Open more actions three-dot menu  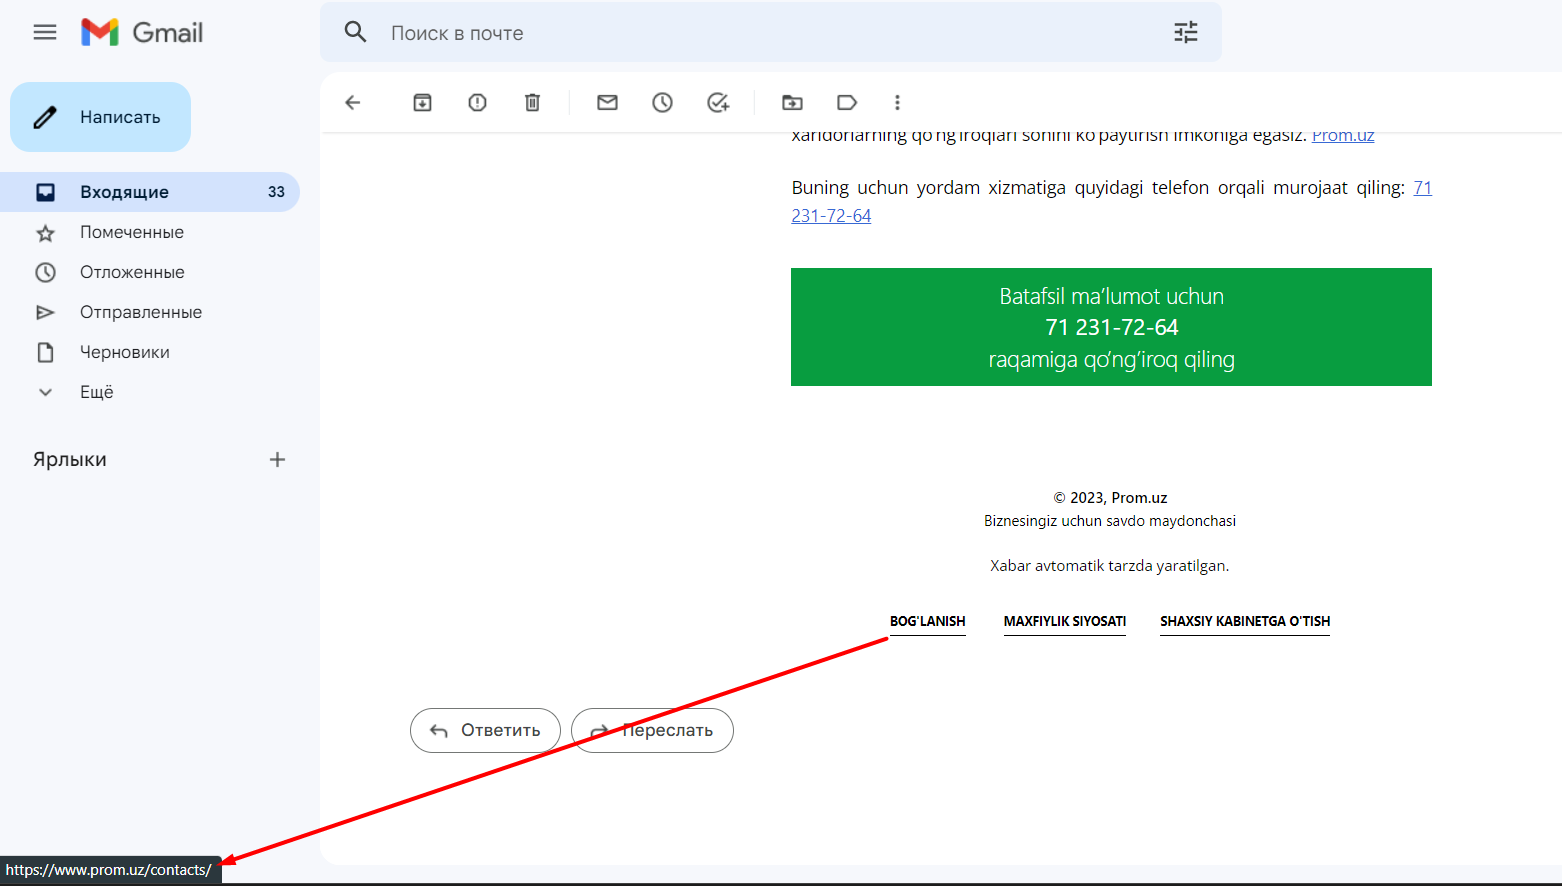click(x=897, y=102)
